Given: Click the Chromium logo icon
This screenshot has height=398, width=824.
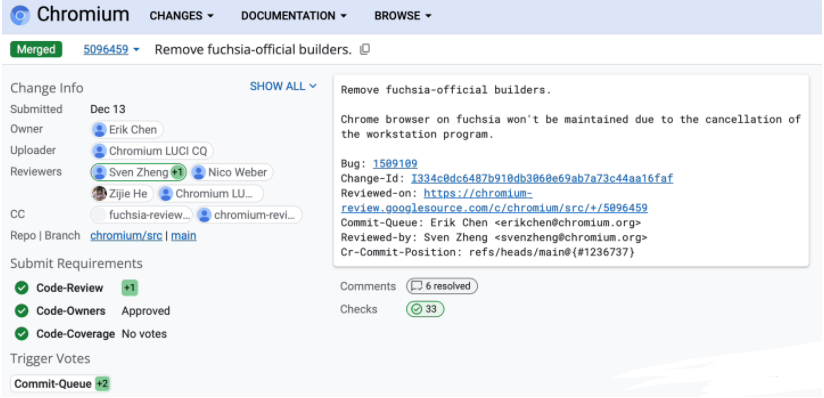Looking at the screenshot, I should pyautogui.click(x=20, y=15).
